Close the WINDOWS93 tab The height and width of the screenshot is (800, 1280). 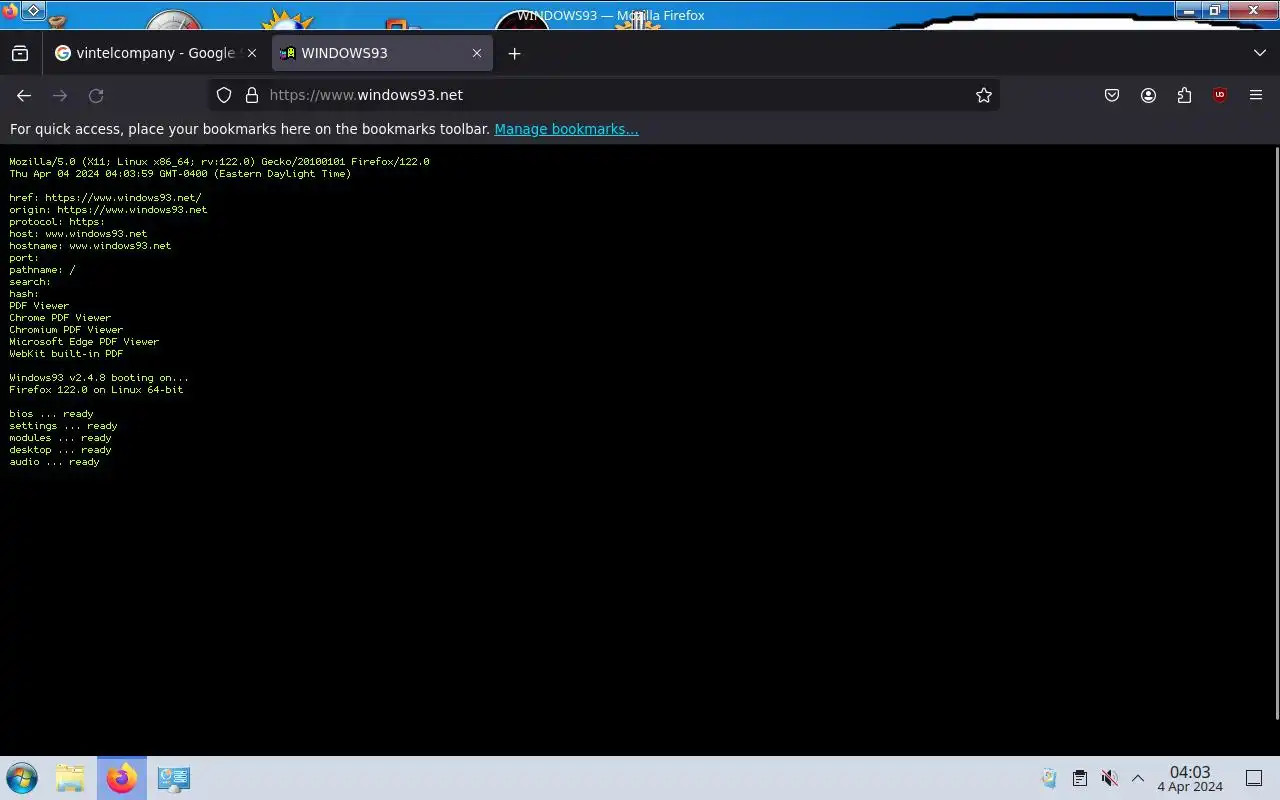477,53
